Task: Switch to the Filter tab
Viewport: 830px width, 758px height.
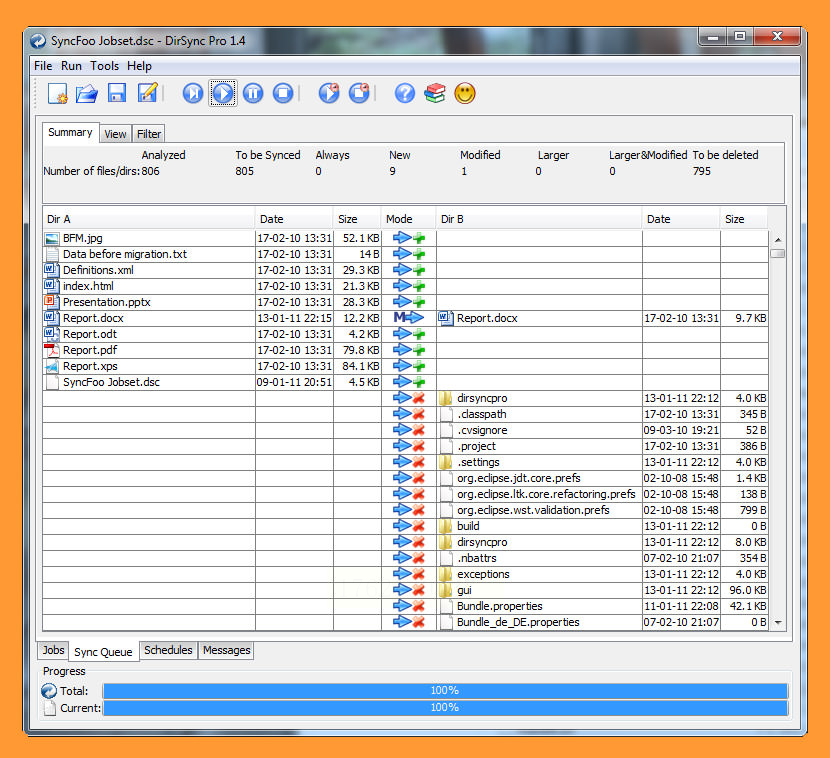Action: tap(149, 134)
